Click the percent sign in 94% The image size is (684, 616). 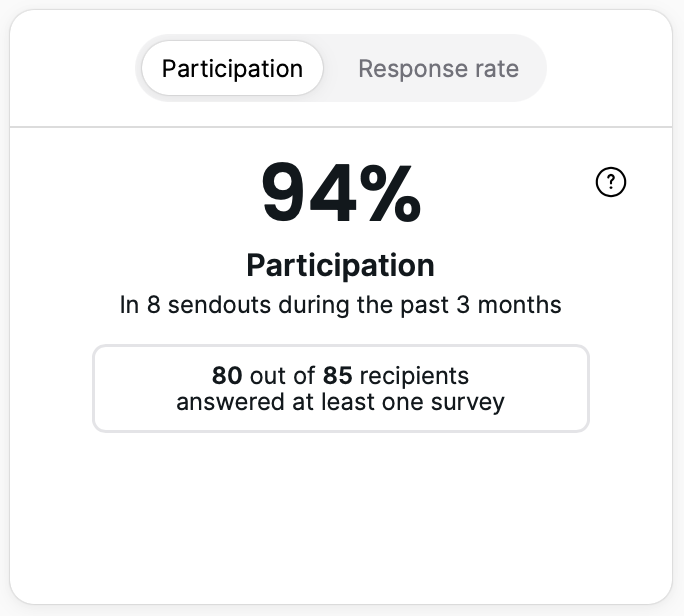click(x=385, y=194)
